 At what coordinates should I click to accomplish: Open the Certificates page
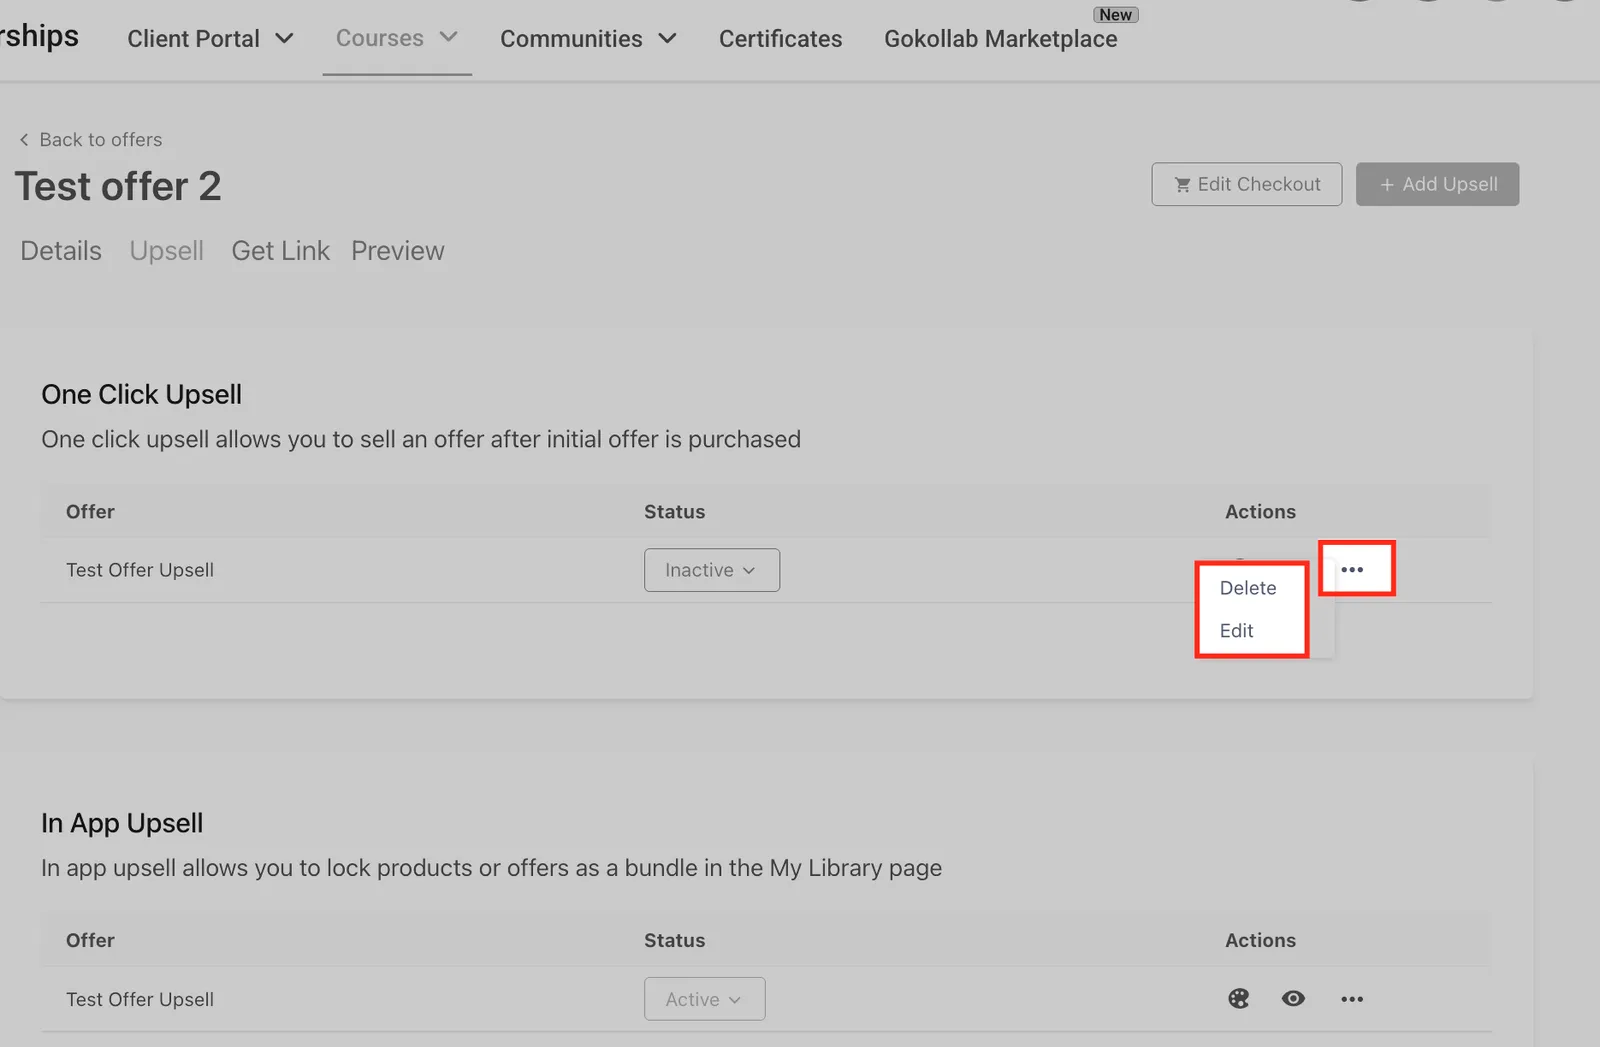[780, 39]
